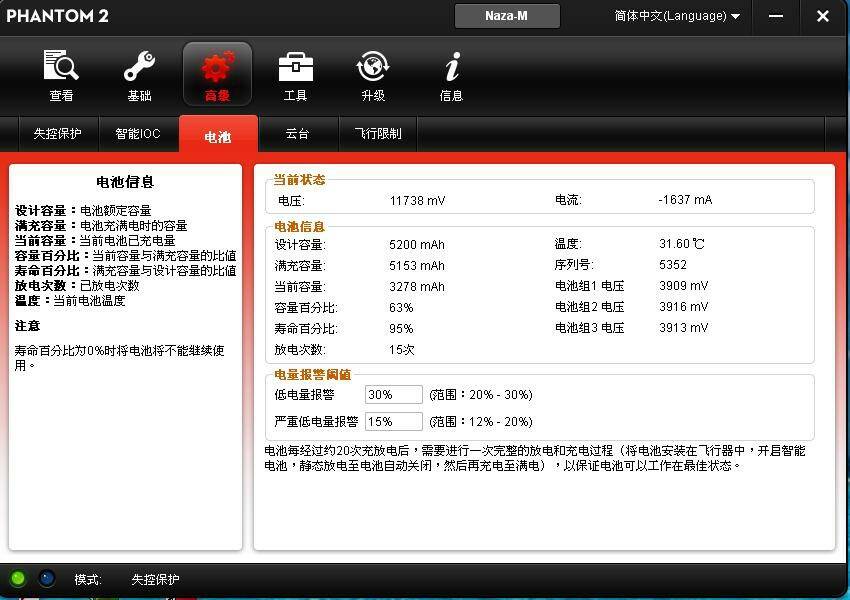Select the 电池 tab
This screenshot has width=850, height=600.
point(218,135)
